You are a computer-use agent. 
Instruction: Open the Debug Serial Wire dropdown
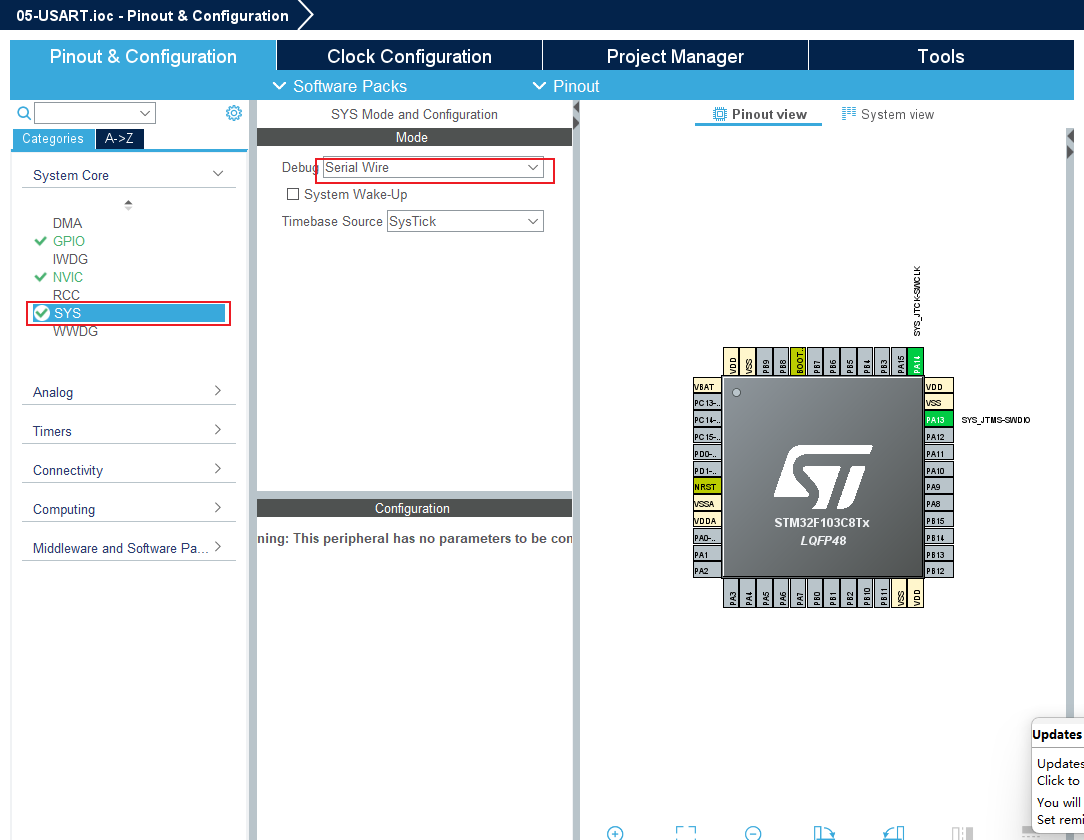433,167
